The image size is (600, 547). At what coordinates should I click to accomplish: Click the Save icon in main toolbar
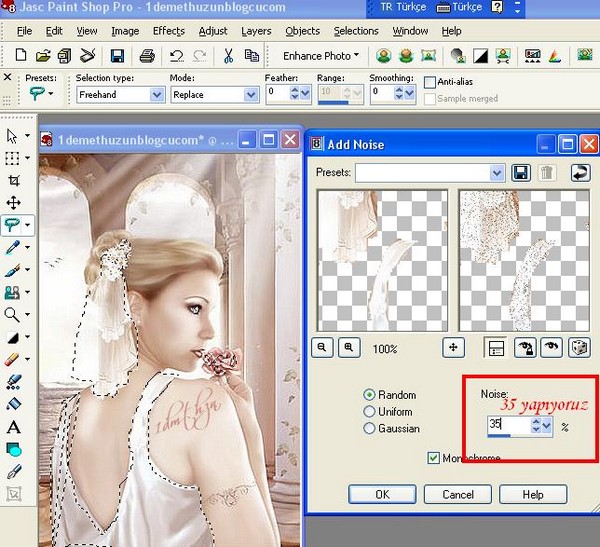click(117, 56)
